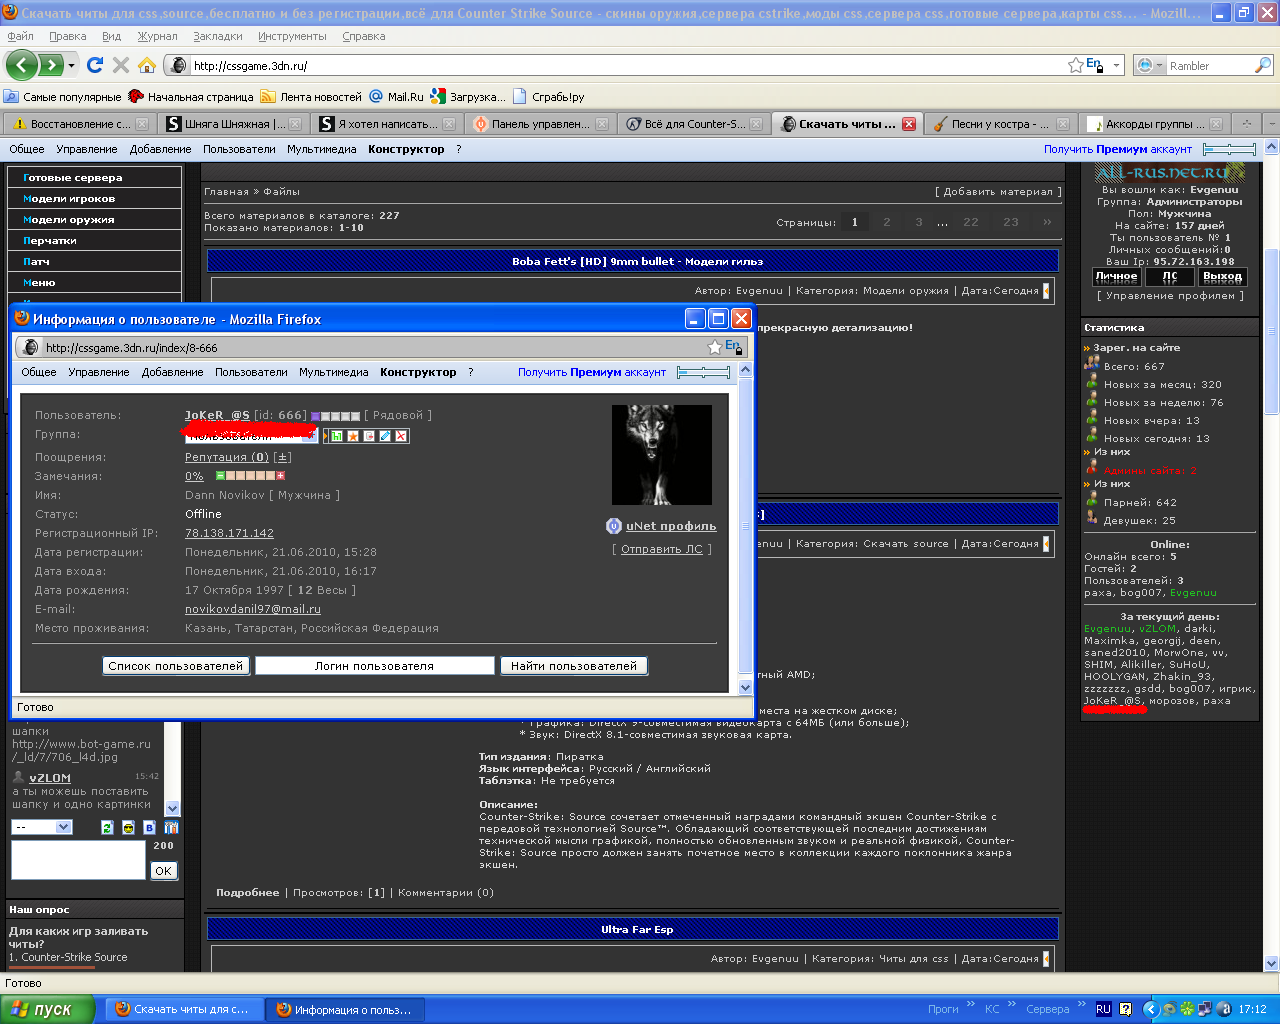Viewport: 1280px width, 1024px height.
Task: Open 'Управление' menu in popup admin bar
Action: coord(99,372)
